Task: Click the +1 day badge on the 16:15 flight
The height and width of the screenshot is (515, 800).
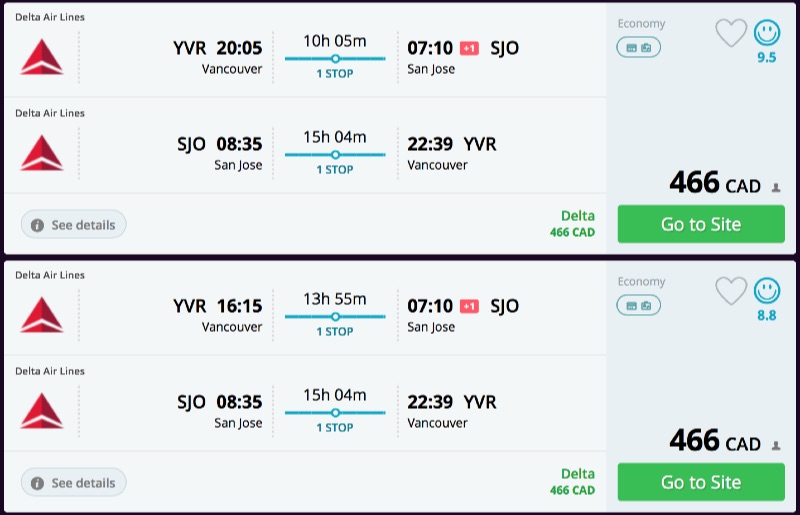Action: pyautogui.click(x=469, y=306)
